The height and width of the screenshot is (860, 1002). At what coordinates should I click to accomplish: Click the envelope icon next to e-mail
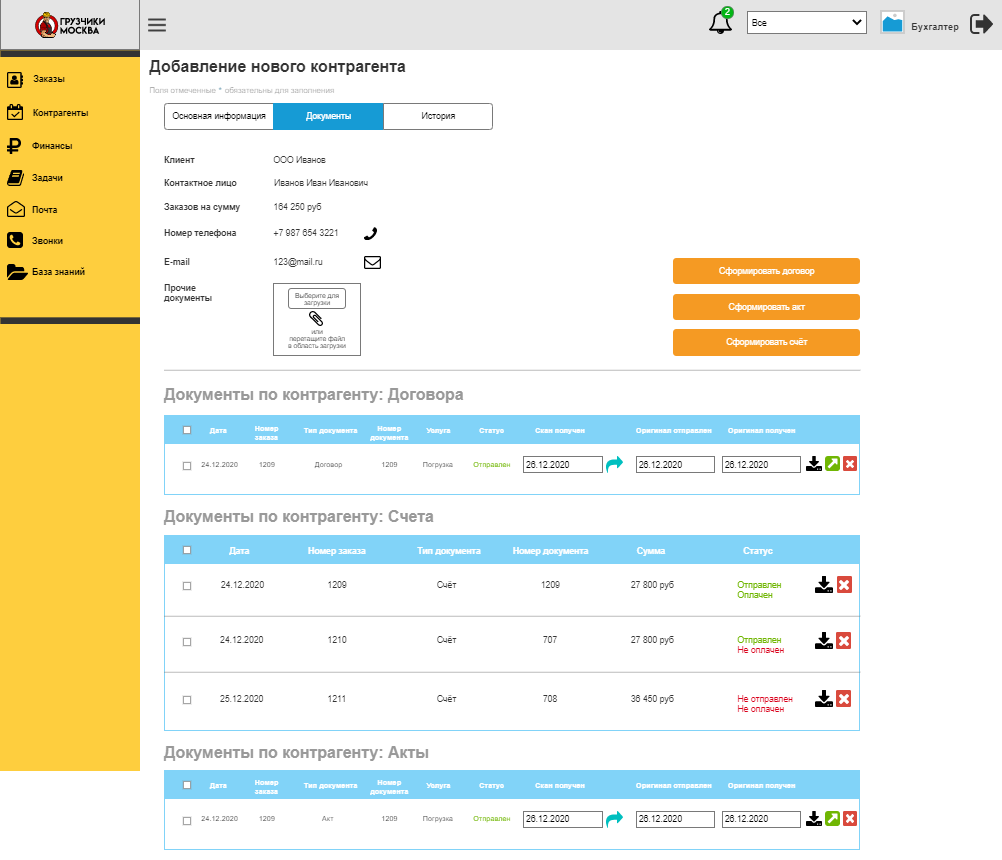372,262
